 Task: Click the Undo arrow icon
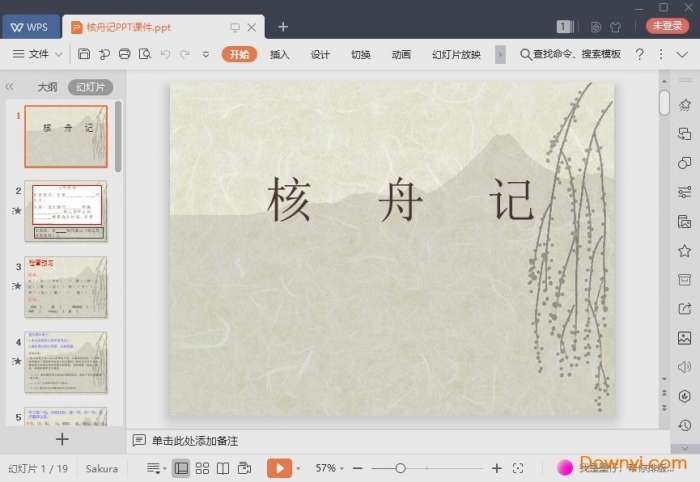click(166, 54)
